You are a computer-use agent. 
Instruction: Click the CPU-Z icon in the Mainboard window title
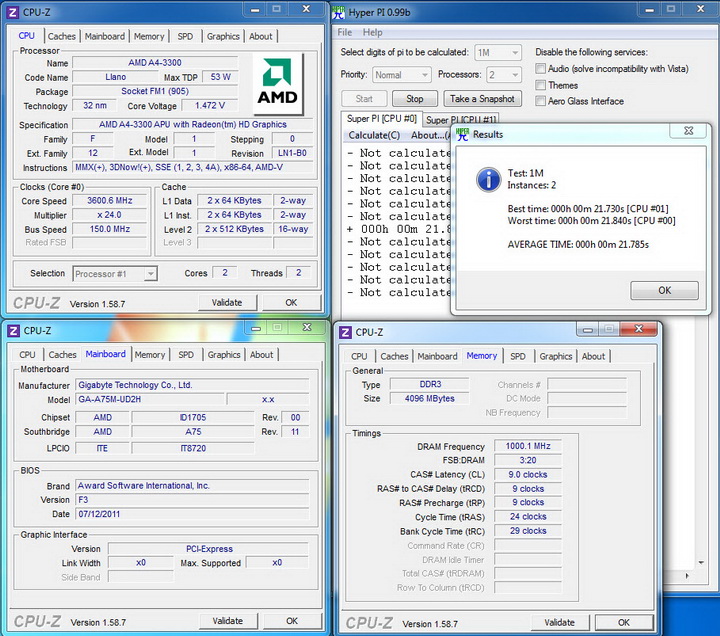coord(12,330)
